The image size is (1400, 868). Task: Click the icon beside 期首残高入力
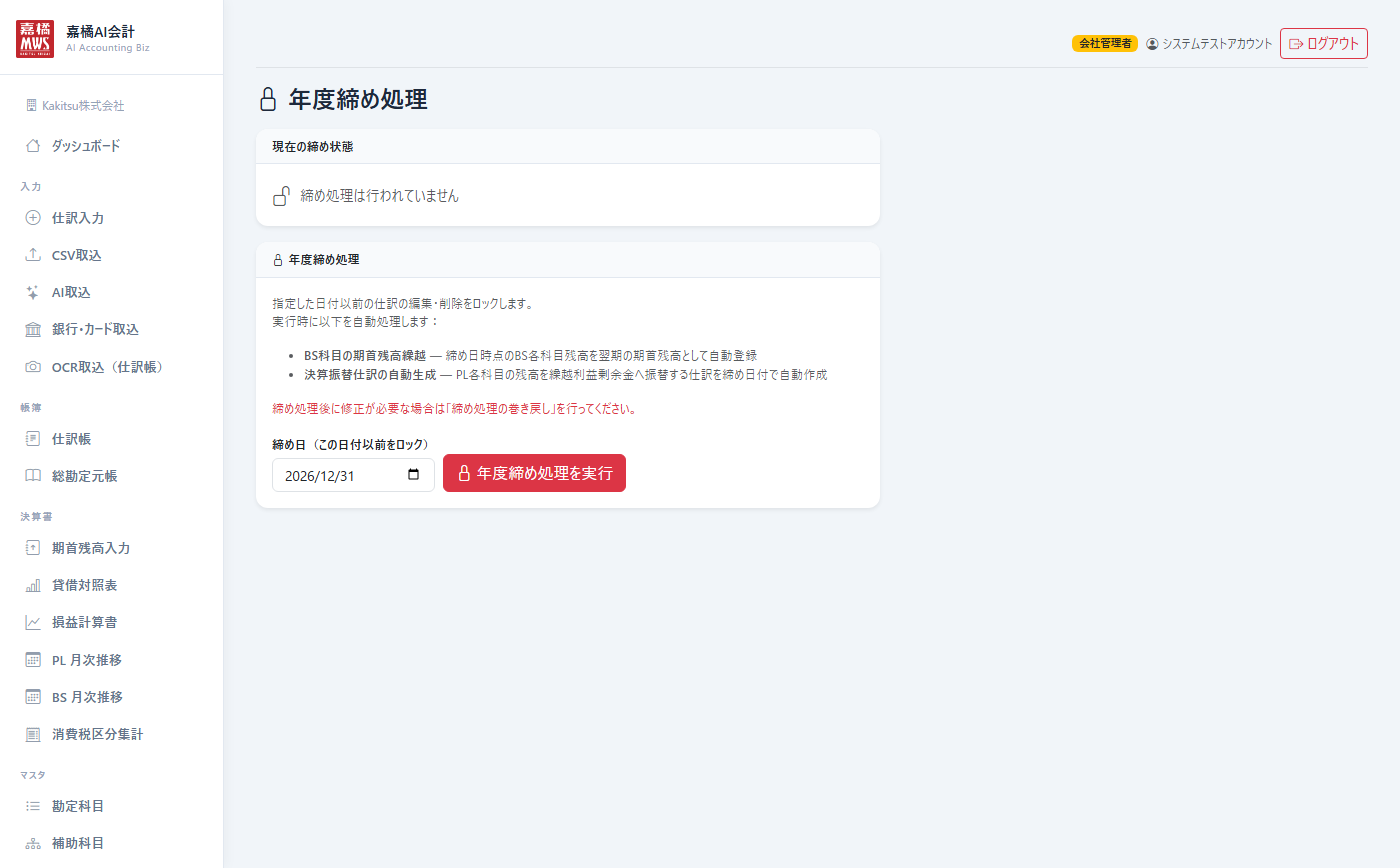pos(33,548)
